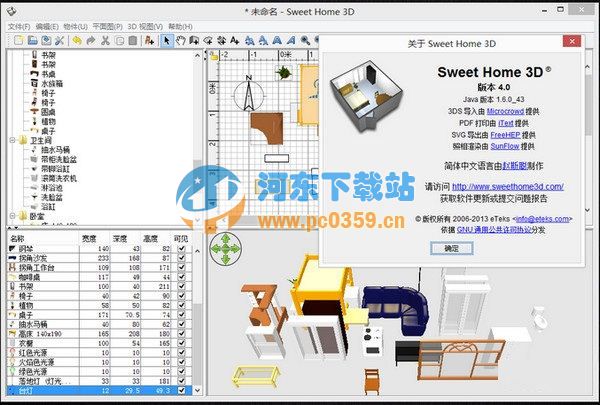Open the 文件(F) menu

point(19,26)
